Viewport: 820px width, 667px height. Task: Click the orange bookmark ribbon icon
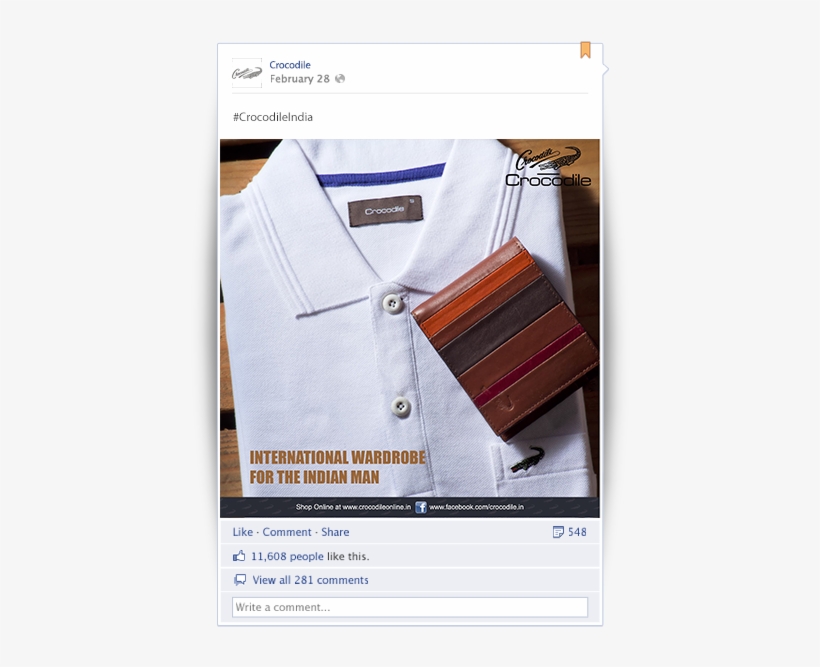click(585, 50)
